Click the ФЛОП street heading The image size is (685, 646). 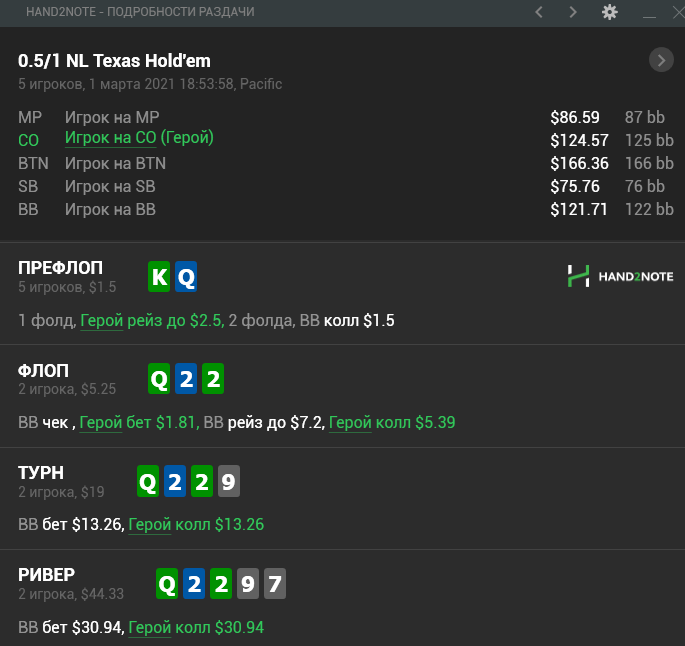click(43, 371)
